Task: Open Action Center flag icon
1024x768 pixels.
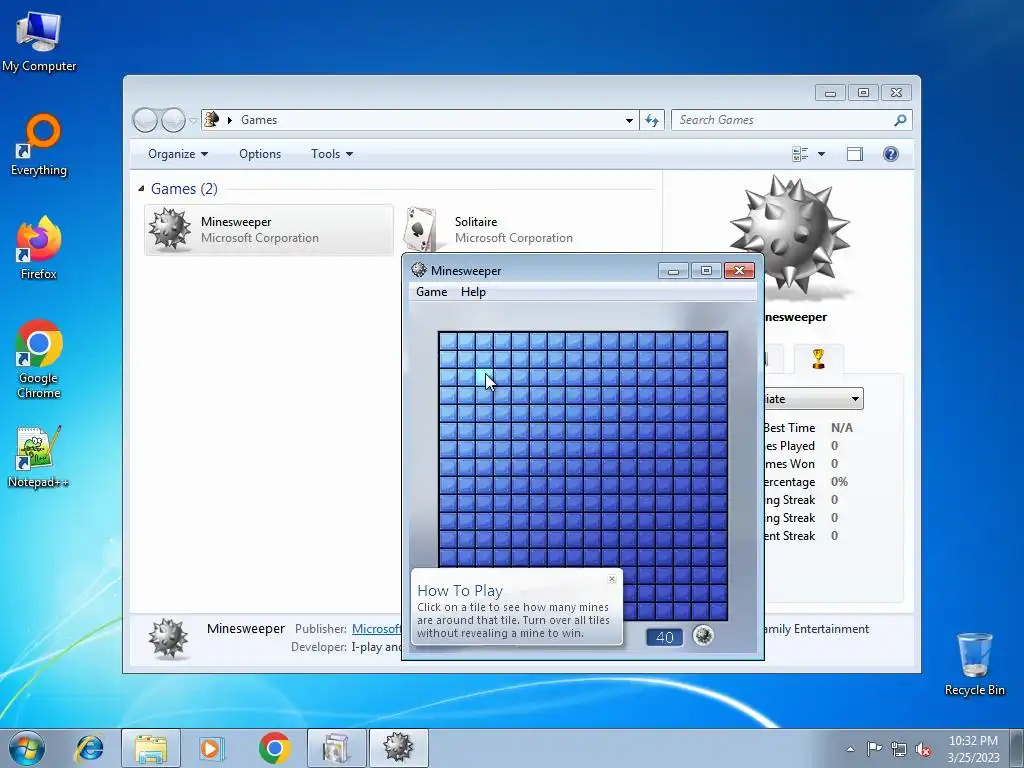Action: pos(874,748)
